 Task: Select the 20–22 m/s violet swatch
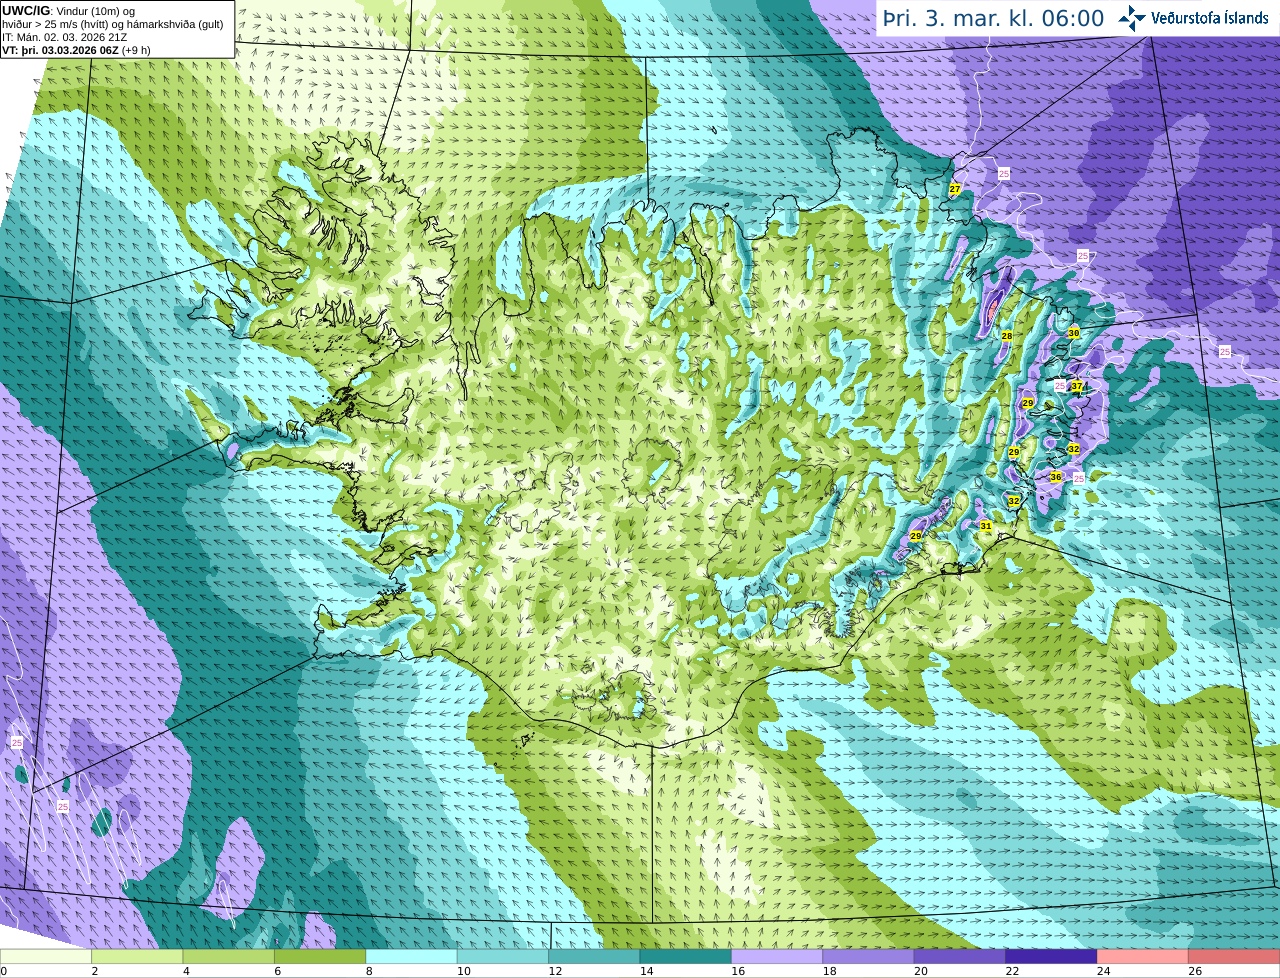click(x=960, y=956)
